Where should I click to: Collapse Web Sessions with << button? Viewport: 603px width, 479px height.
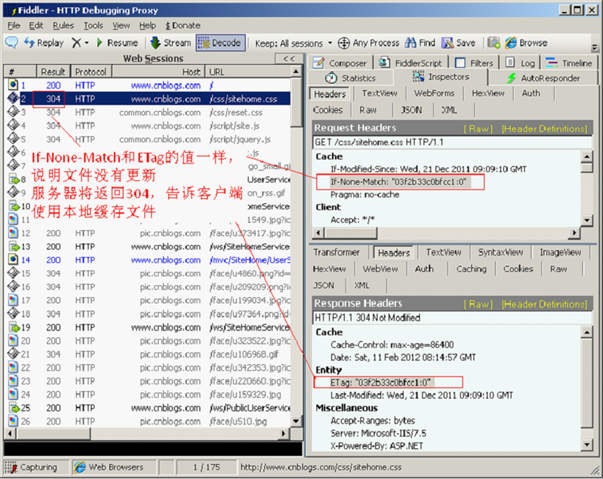click(289, 58)
